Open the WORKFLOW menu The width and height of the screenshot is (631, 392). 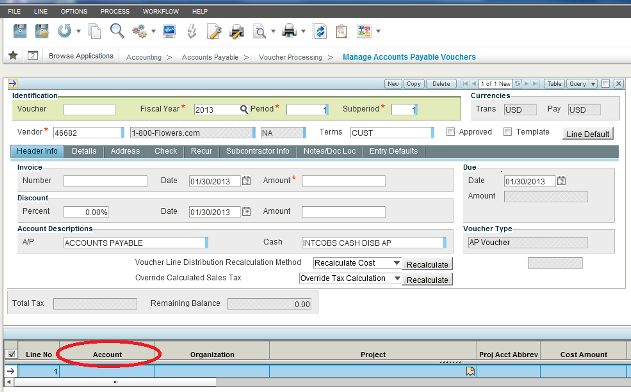click(161, 11)
